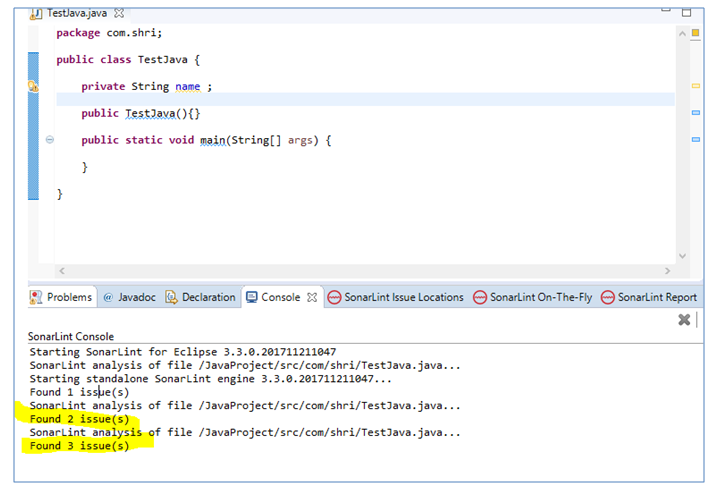This screenshot has height=496, width=727.
Task: Open the Problems view tab
Action: pos(62,297)
